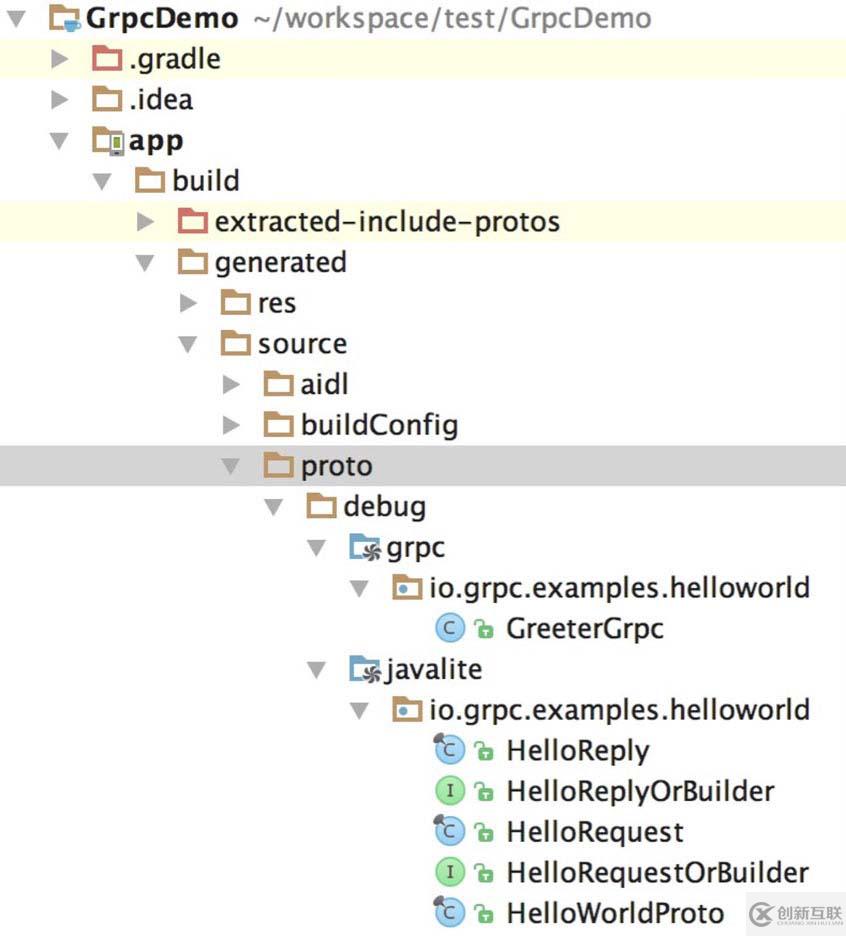This screenshot has height=936, width=846.
Task: Select the buildConfig folder
Action: tap(379, 426)
